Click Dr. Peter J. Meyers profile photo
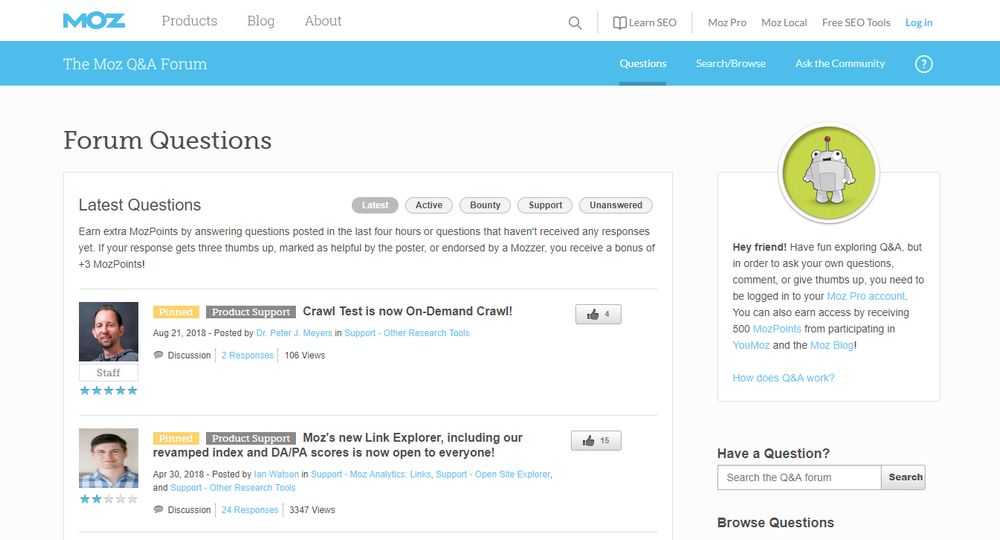 coord(108,332)
